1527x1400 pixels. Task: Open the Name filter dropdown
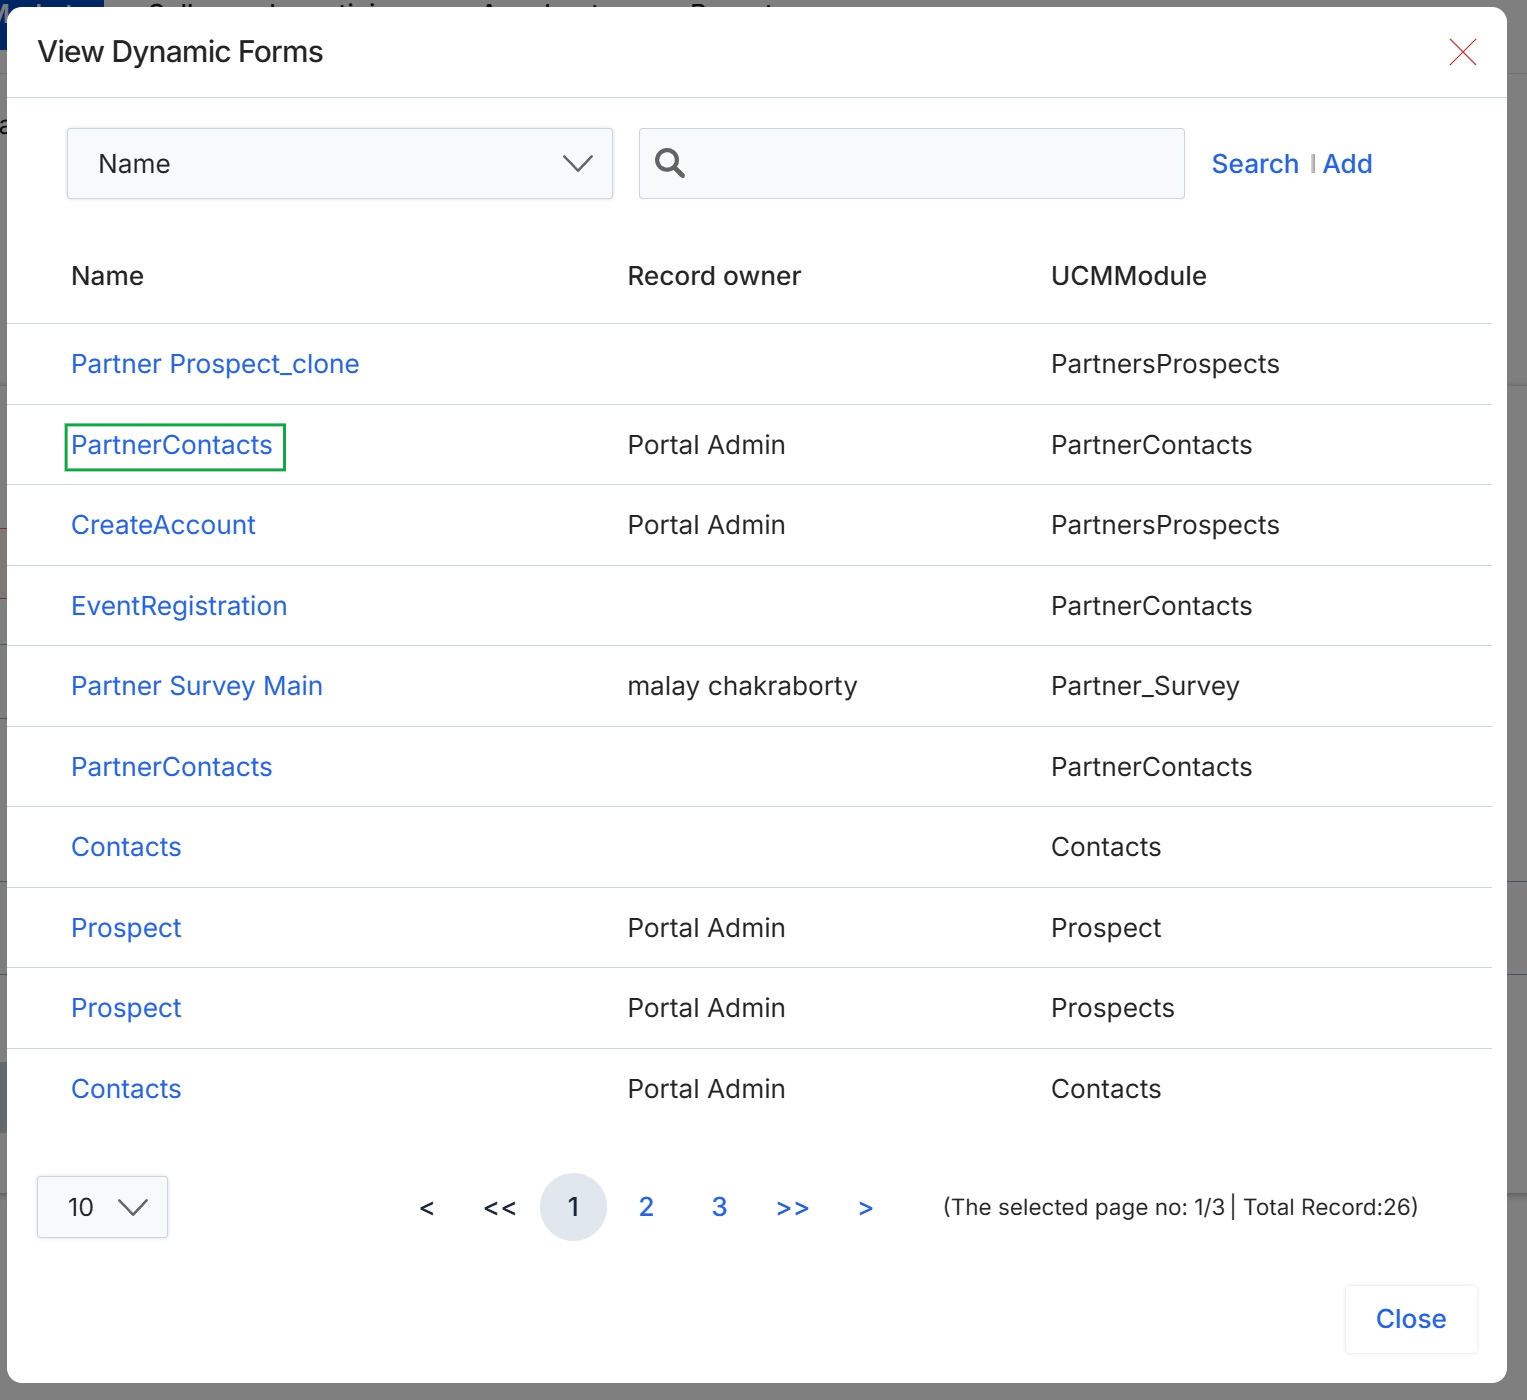(340, 163)
